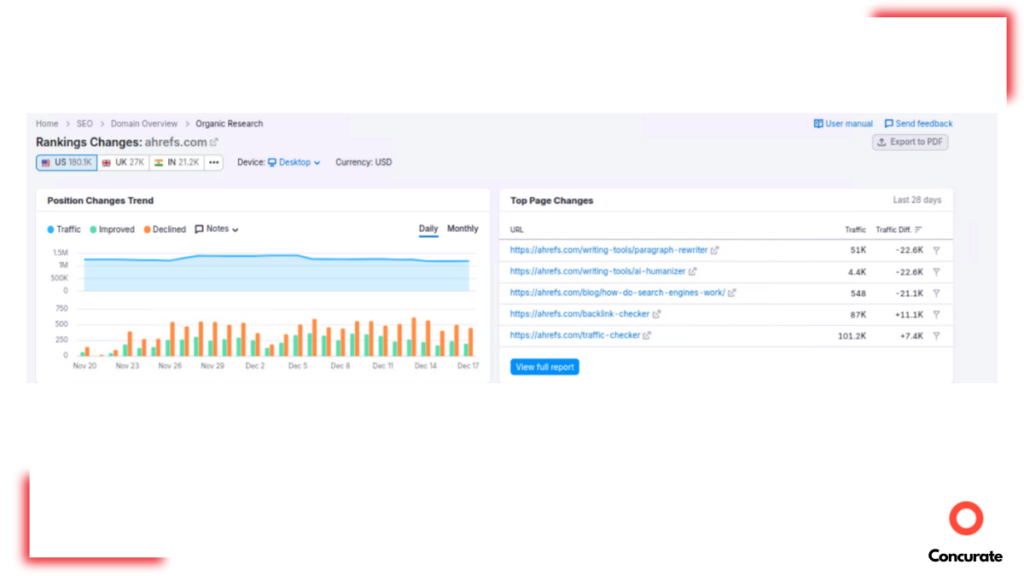Viewport: 1024px width, 576px height.
Task: Open backlink-checker page via external link icon
Action: click(x=656, y=314)
